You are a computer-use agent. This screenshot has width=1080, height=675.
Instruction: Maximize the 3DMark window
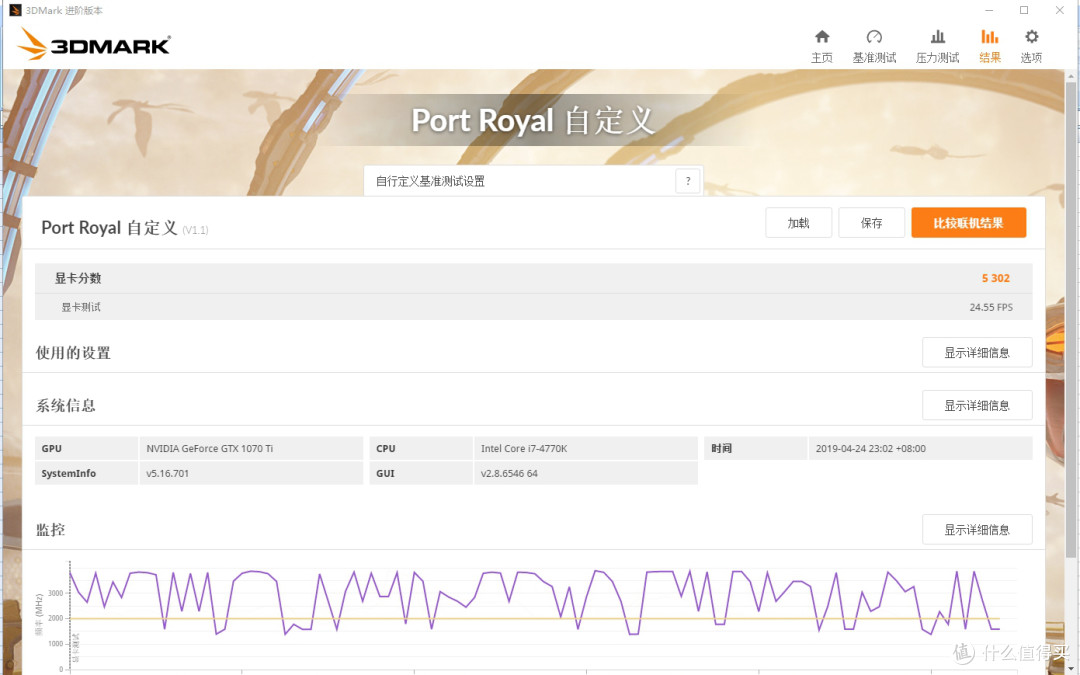point(1024,10)
